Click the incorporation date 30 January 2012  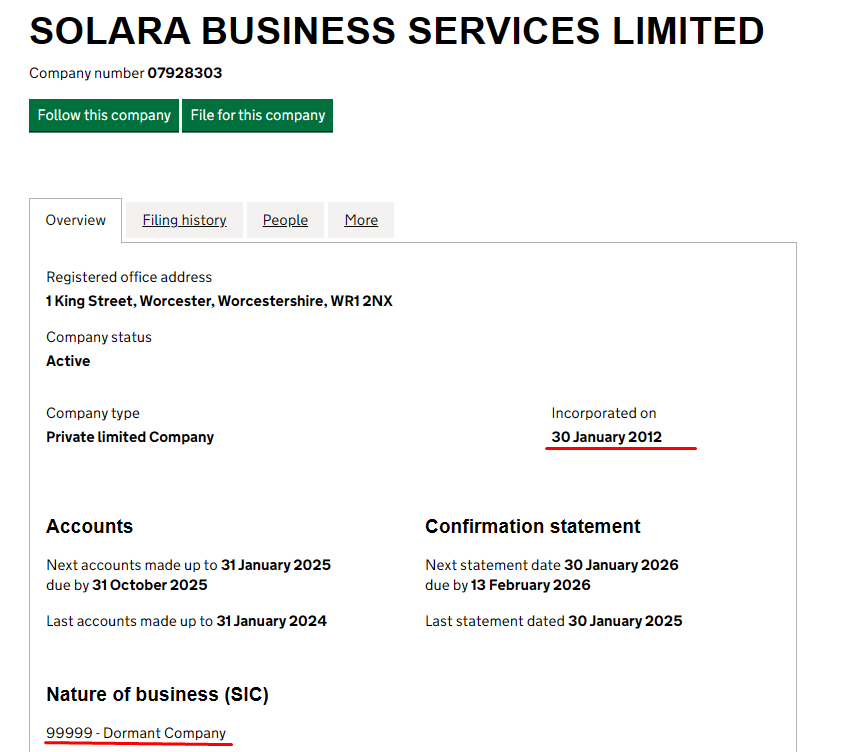(x=606, y=437)
